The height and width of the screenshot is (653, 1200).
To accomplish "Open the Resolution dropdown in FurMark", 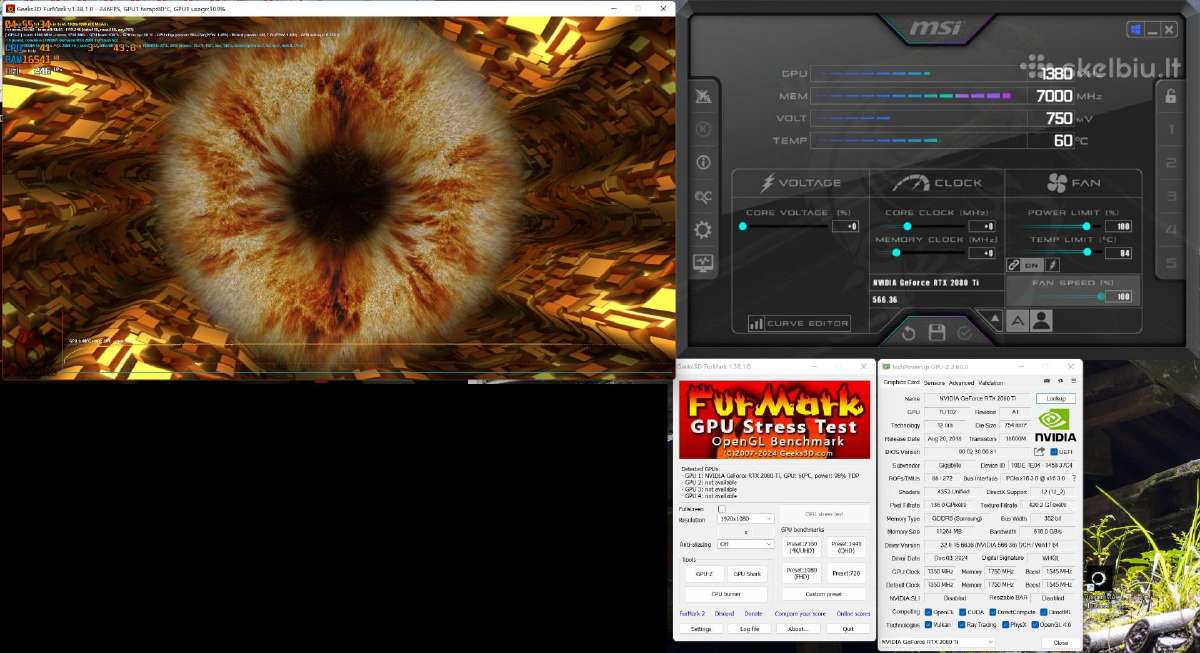I will [x=746, y=519].
